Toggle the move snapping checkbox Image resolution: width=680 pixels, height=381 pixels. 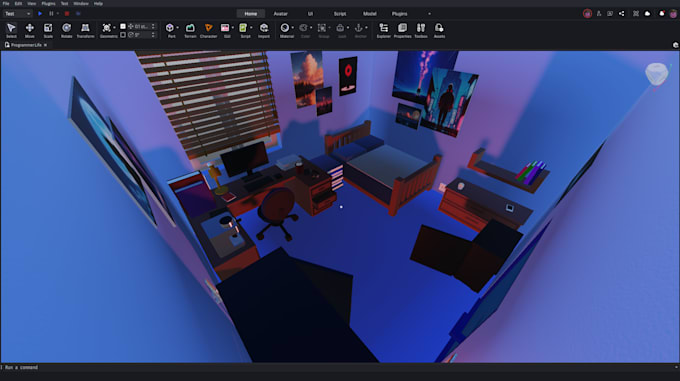[123, 26]
